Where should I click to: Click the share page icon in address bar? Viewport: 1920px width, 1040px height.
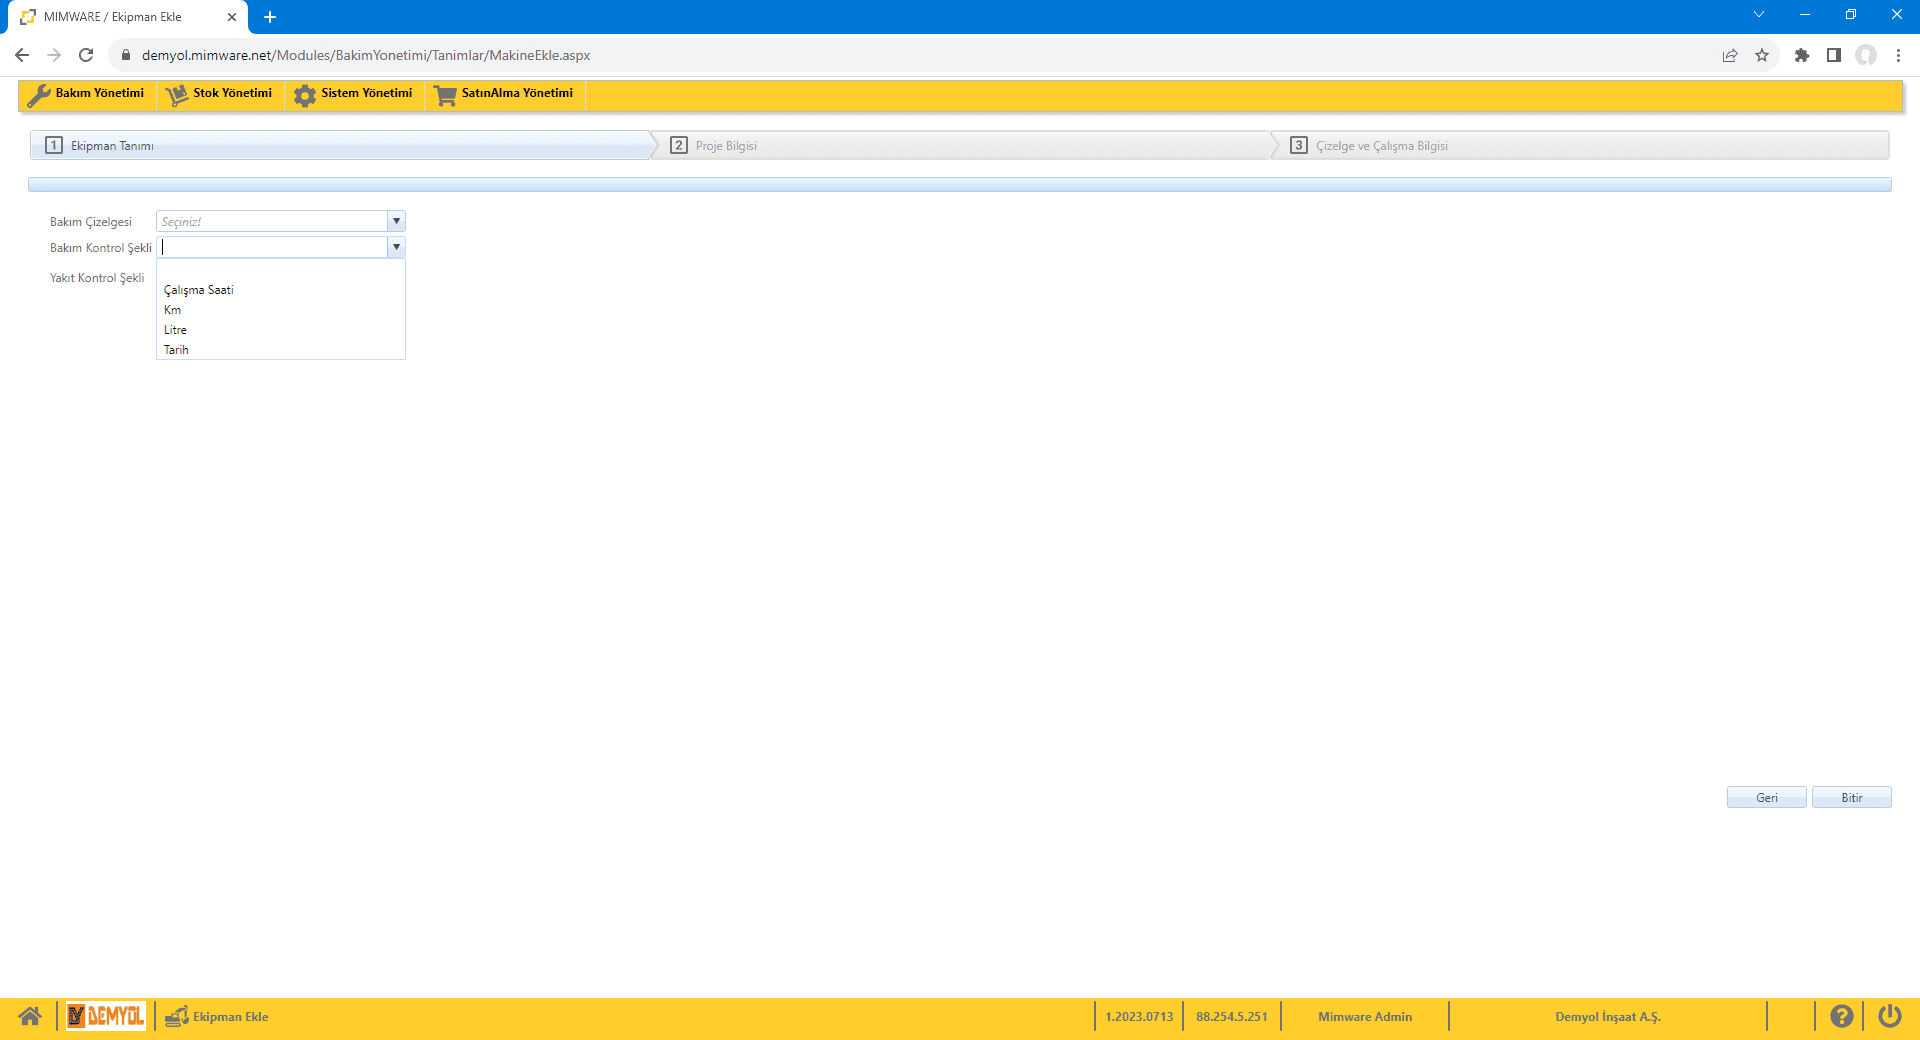click(1730, 55)
